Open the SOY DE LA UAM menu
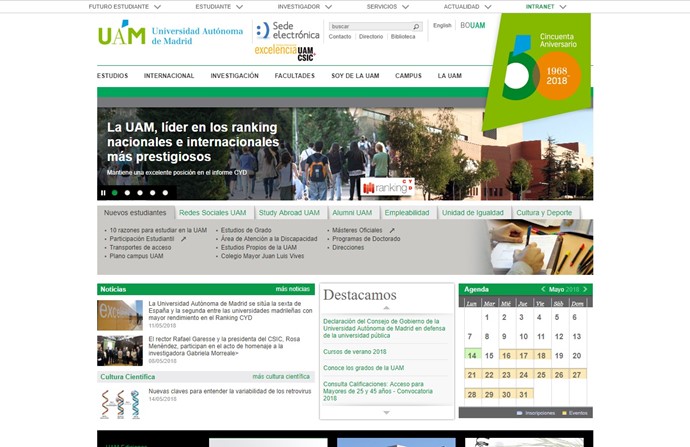690x447 pixels. pyautogui.click(x=355, y=76)
